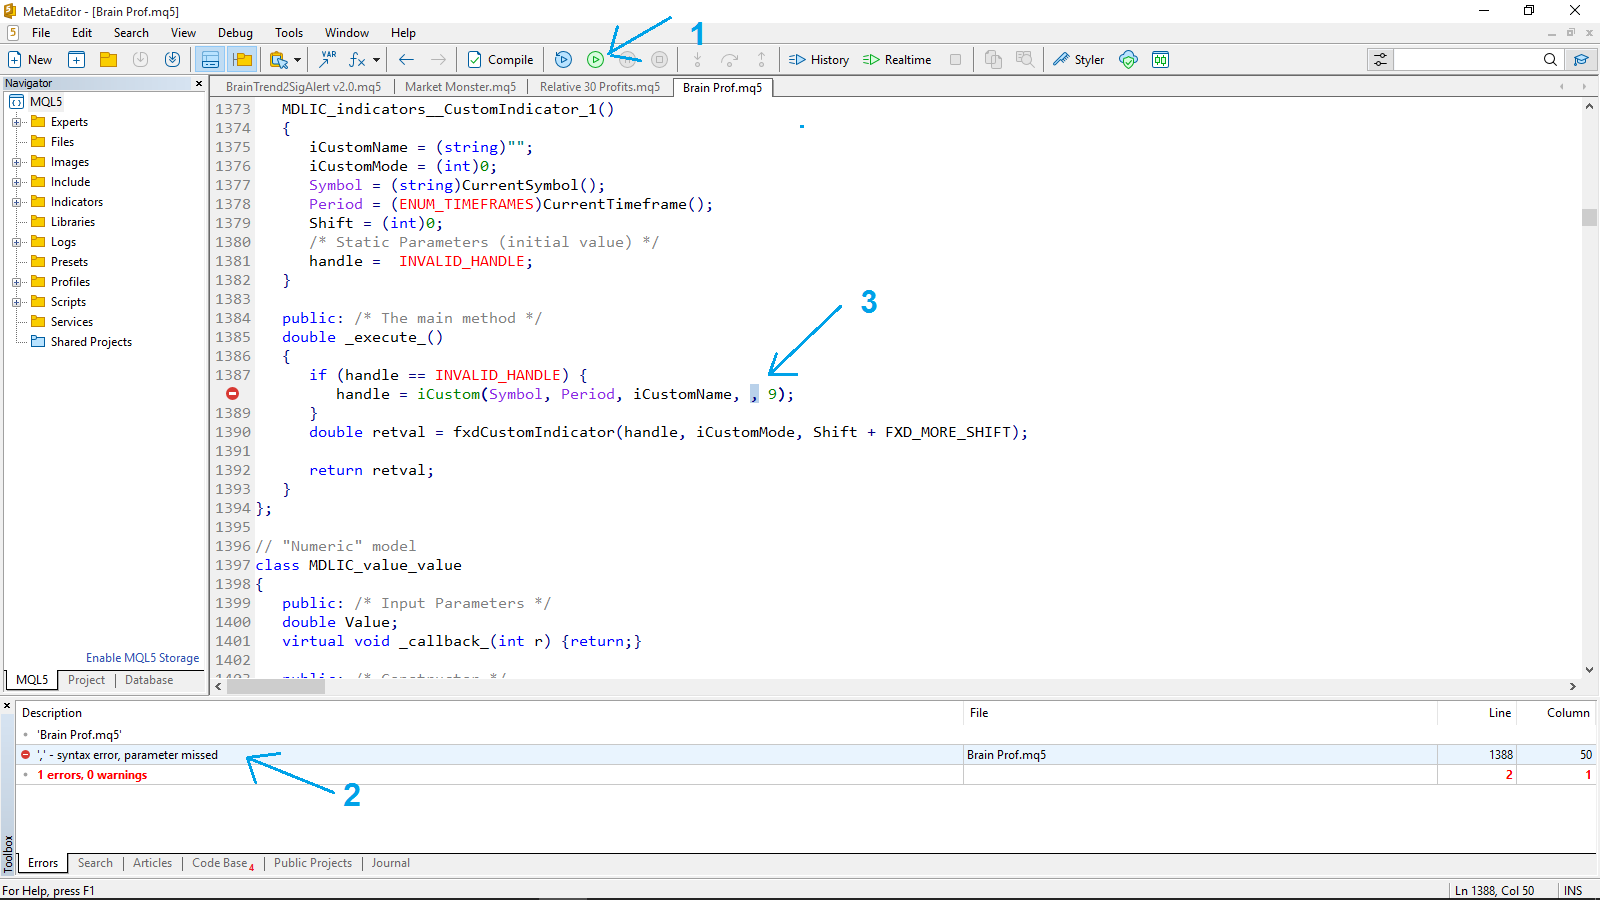This screenshot has height=900, width=1600.
Task: Close the Navigator panel
Action: pyautogui.click(x=199, y=84)
